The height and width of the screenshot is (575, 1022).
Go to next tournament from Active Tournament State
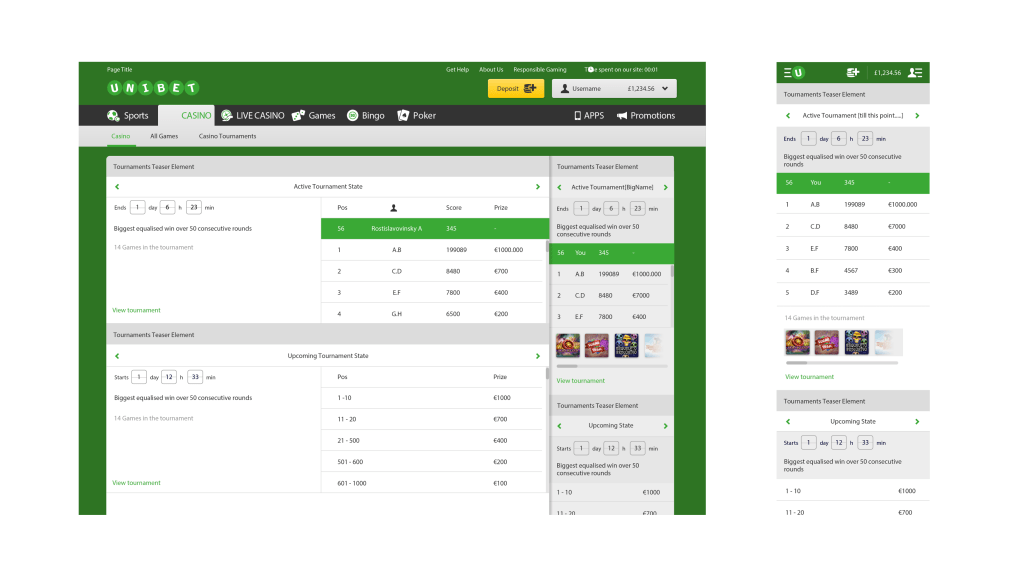(538, 187)
